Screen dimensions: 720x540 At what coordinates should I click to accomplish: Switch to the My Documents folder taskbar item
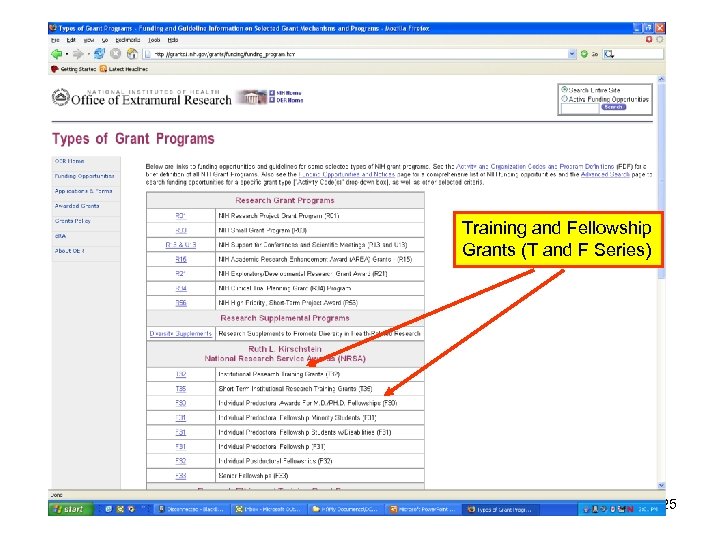(345, 509)
